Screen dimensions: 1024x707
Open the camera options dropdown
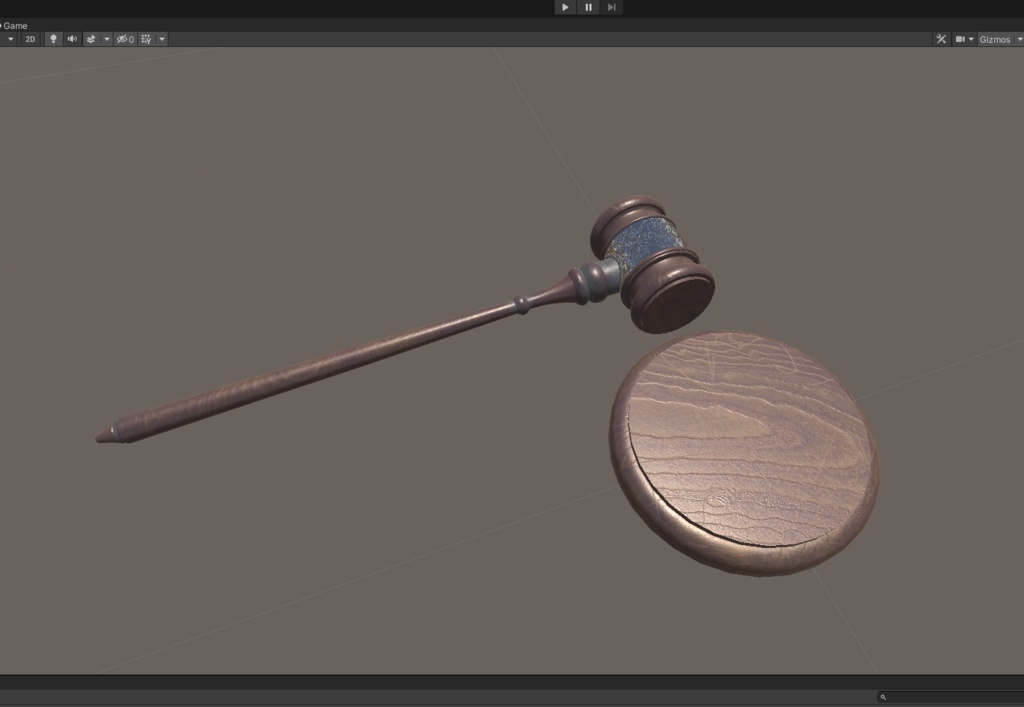click(970, 38)
